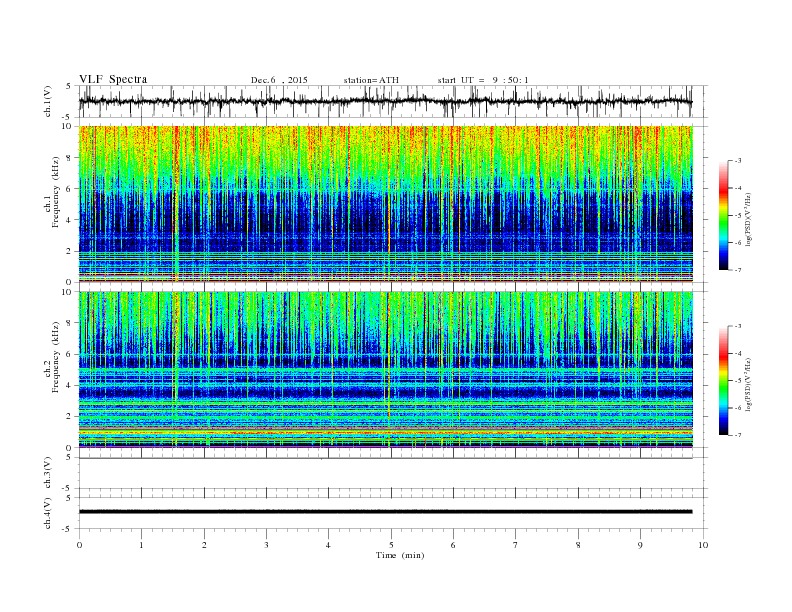The height and width of the screenshot is (612, 792).
Task: Click the "ch.1(V)" waveform axis label
Action: tap(48, 101)
